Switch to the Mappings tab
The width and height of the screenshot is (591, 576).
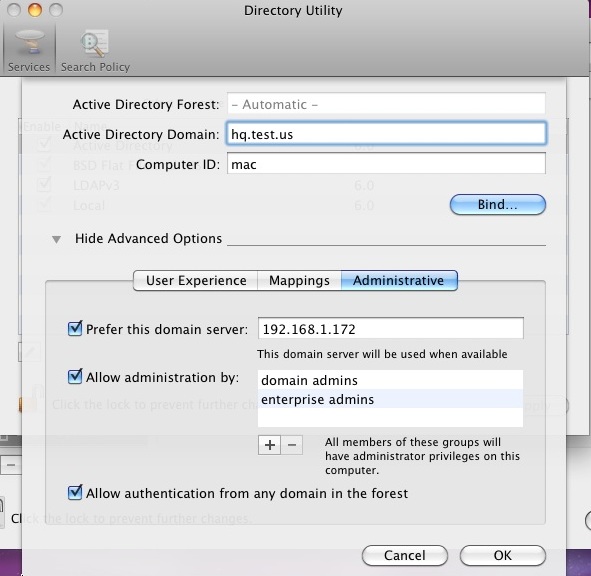[299, 280]
